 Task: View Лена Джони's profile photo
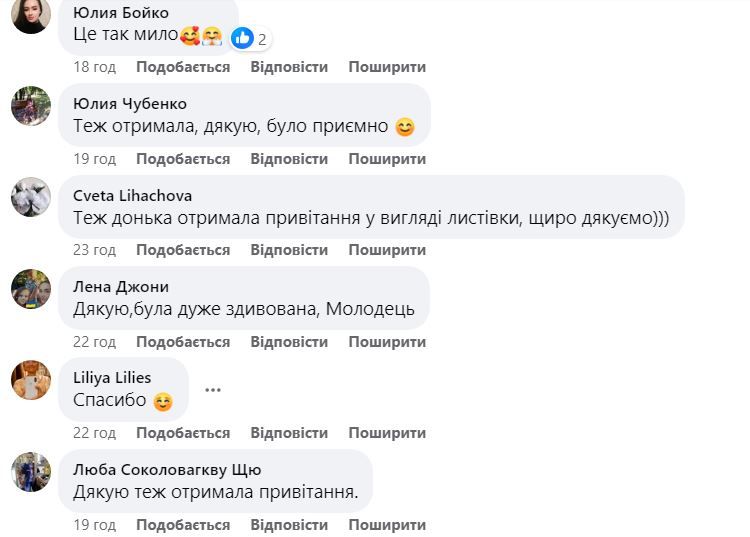click(x=31, y=289)
